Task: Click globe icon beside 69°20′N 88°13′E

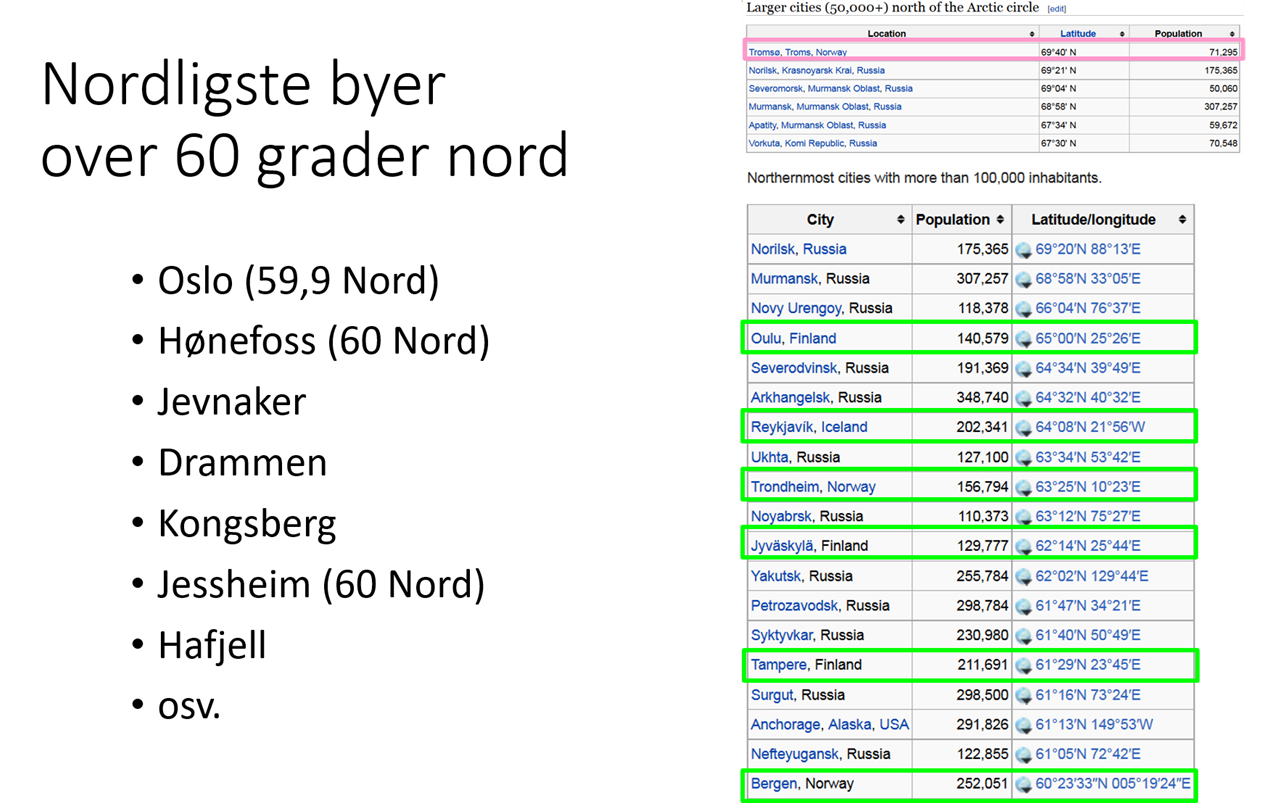Action: pos(1024,250)
